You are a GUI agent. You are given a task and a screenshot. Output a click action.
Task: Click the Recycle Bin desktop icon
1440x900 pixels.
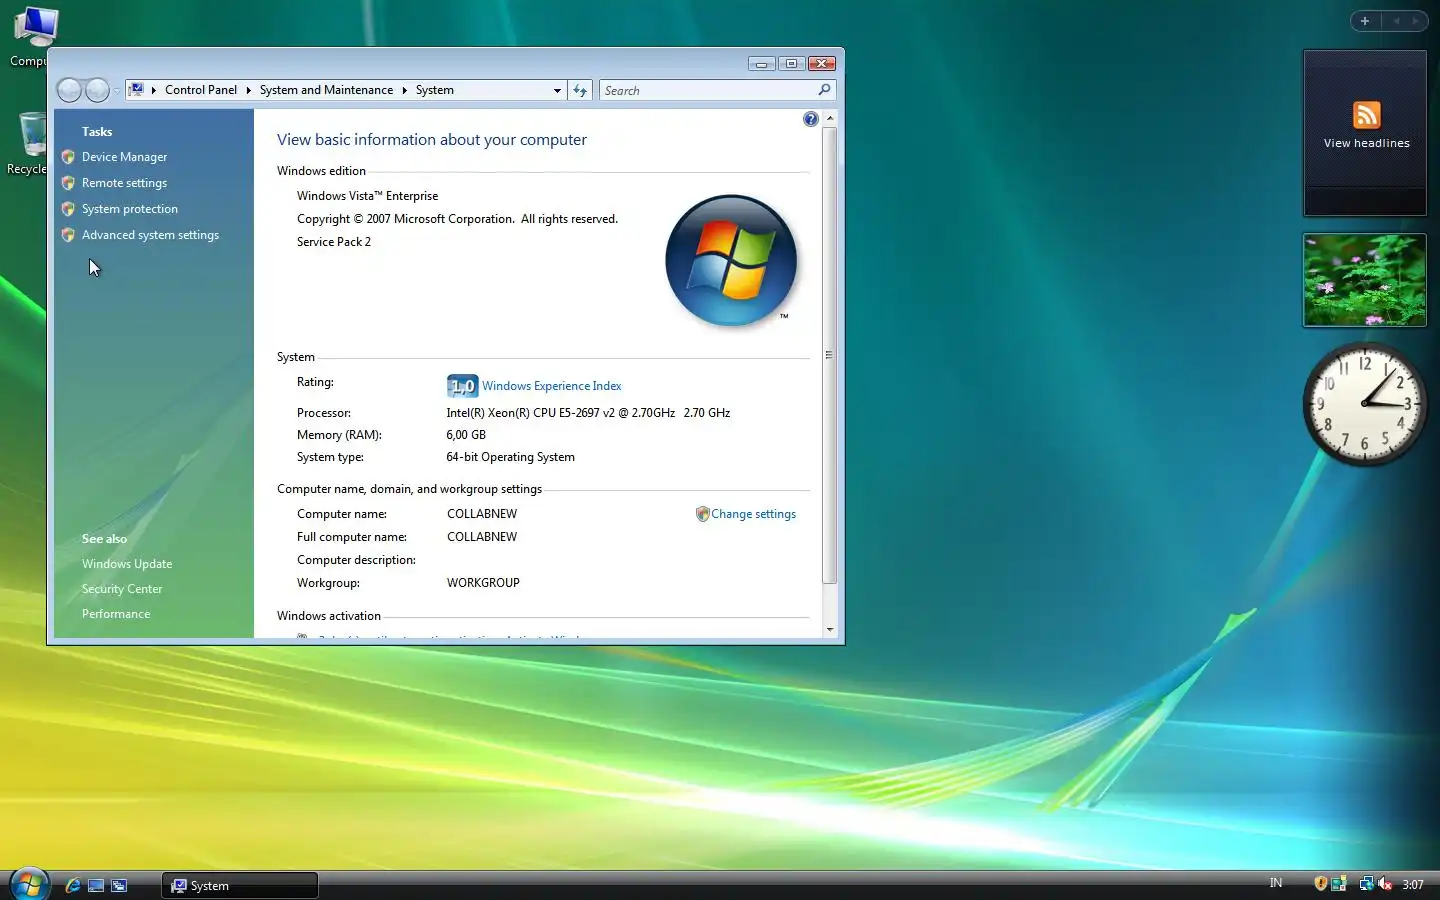pos(30,143)
